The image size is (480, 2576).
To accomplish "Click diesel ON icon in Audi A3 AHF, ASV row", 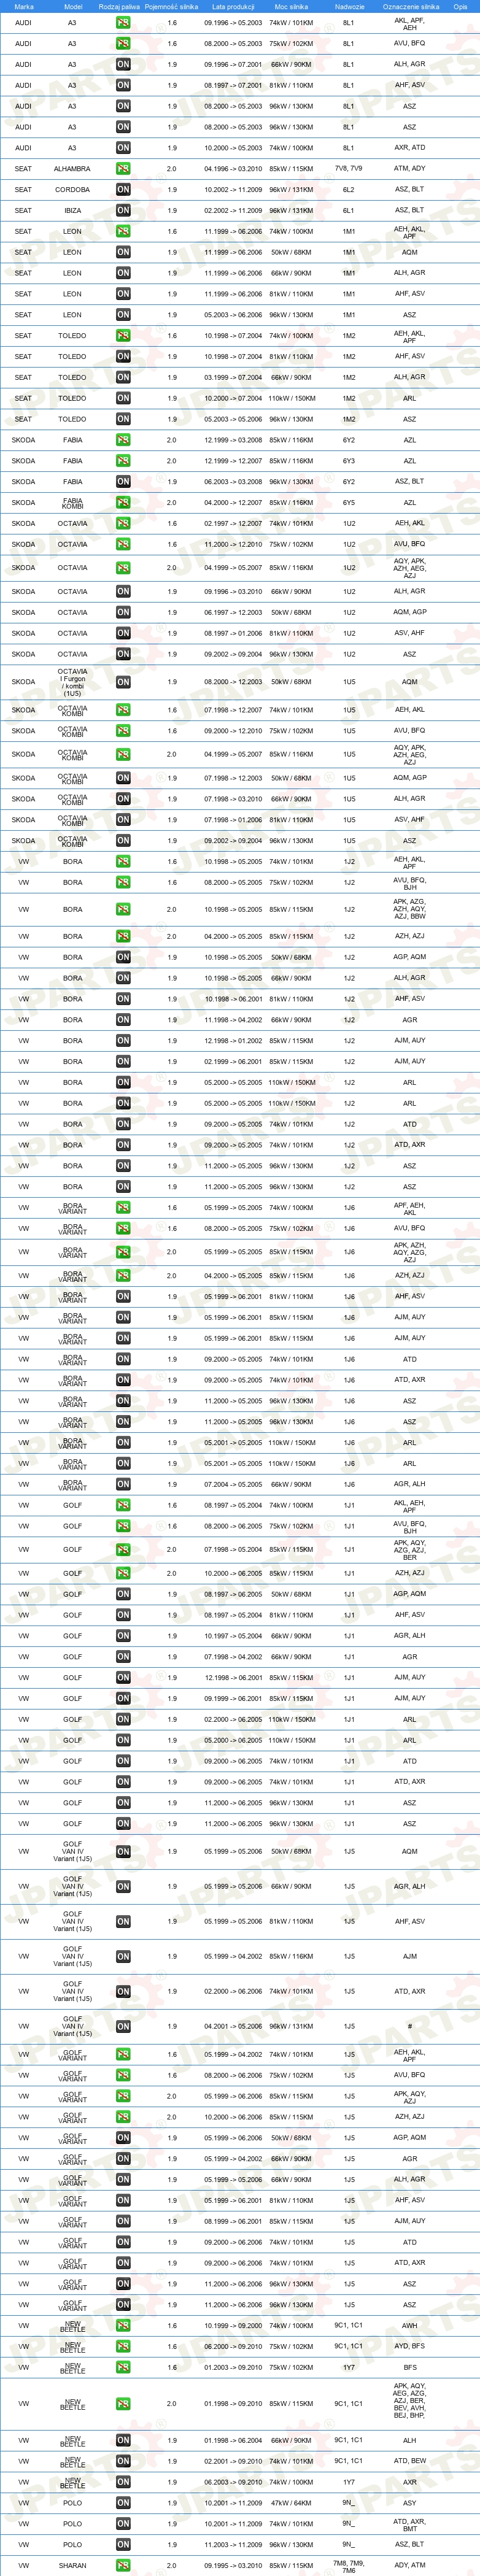I will tap(123, 85).
